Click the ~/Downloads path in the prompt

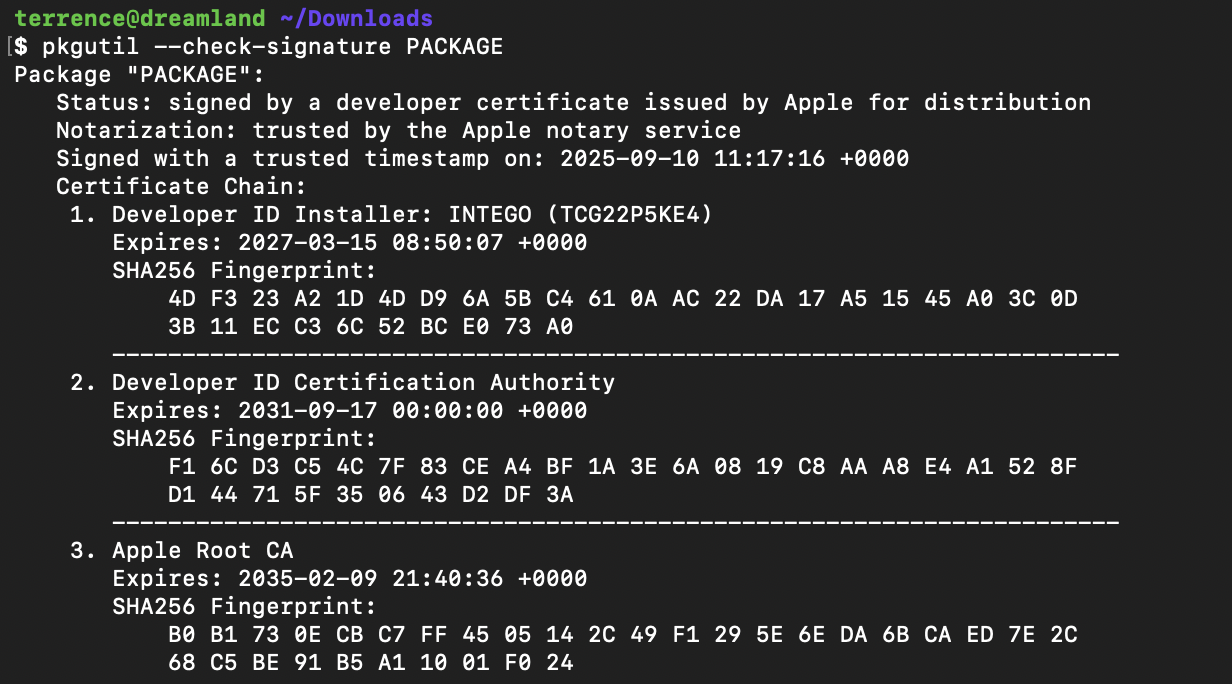coord(356,18)
